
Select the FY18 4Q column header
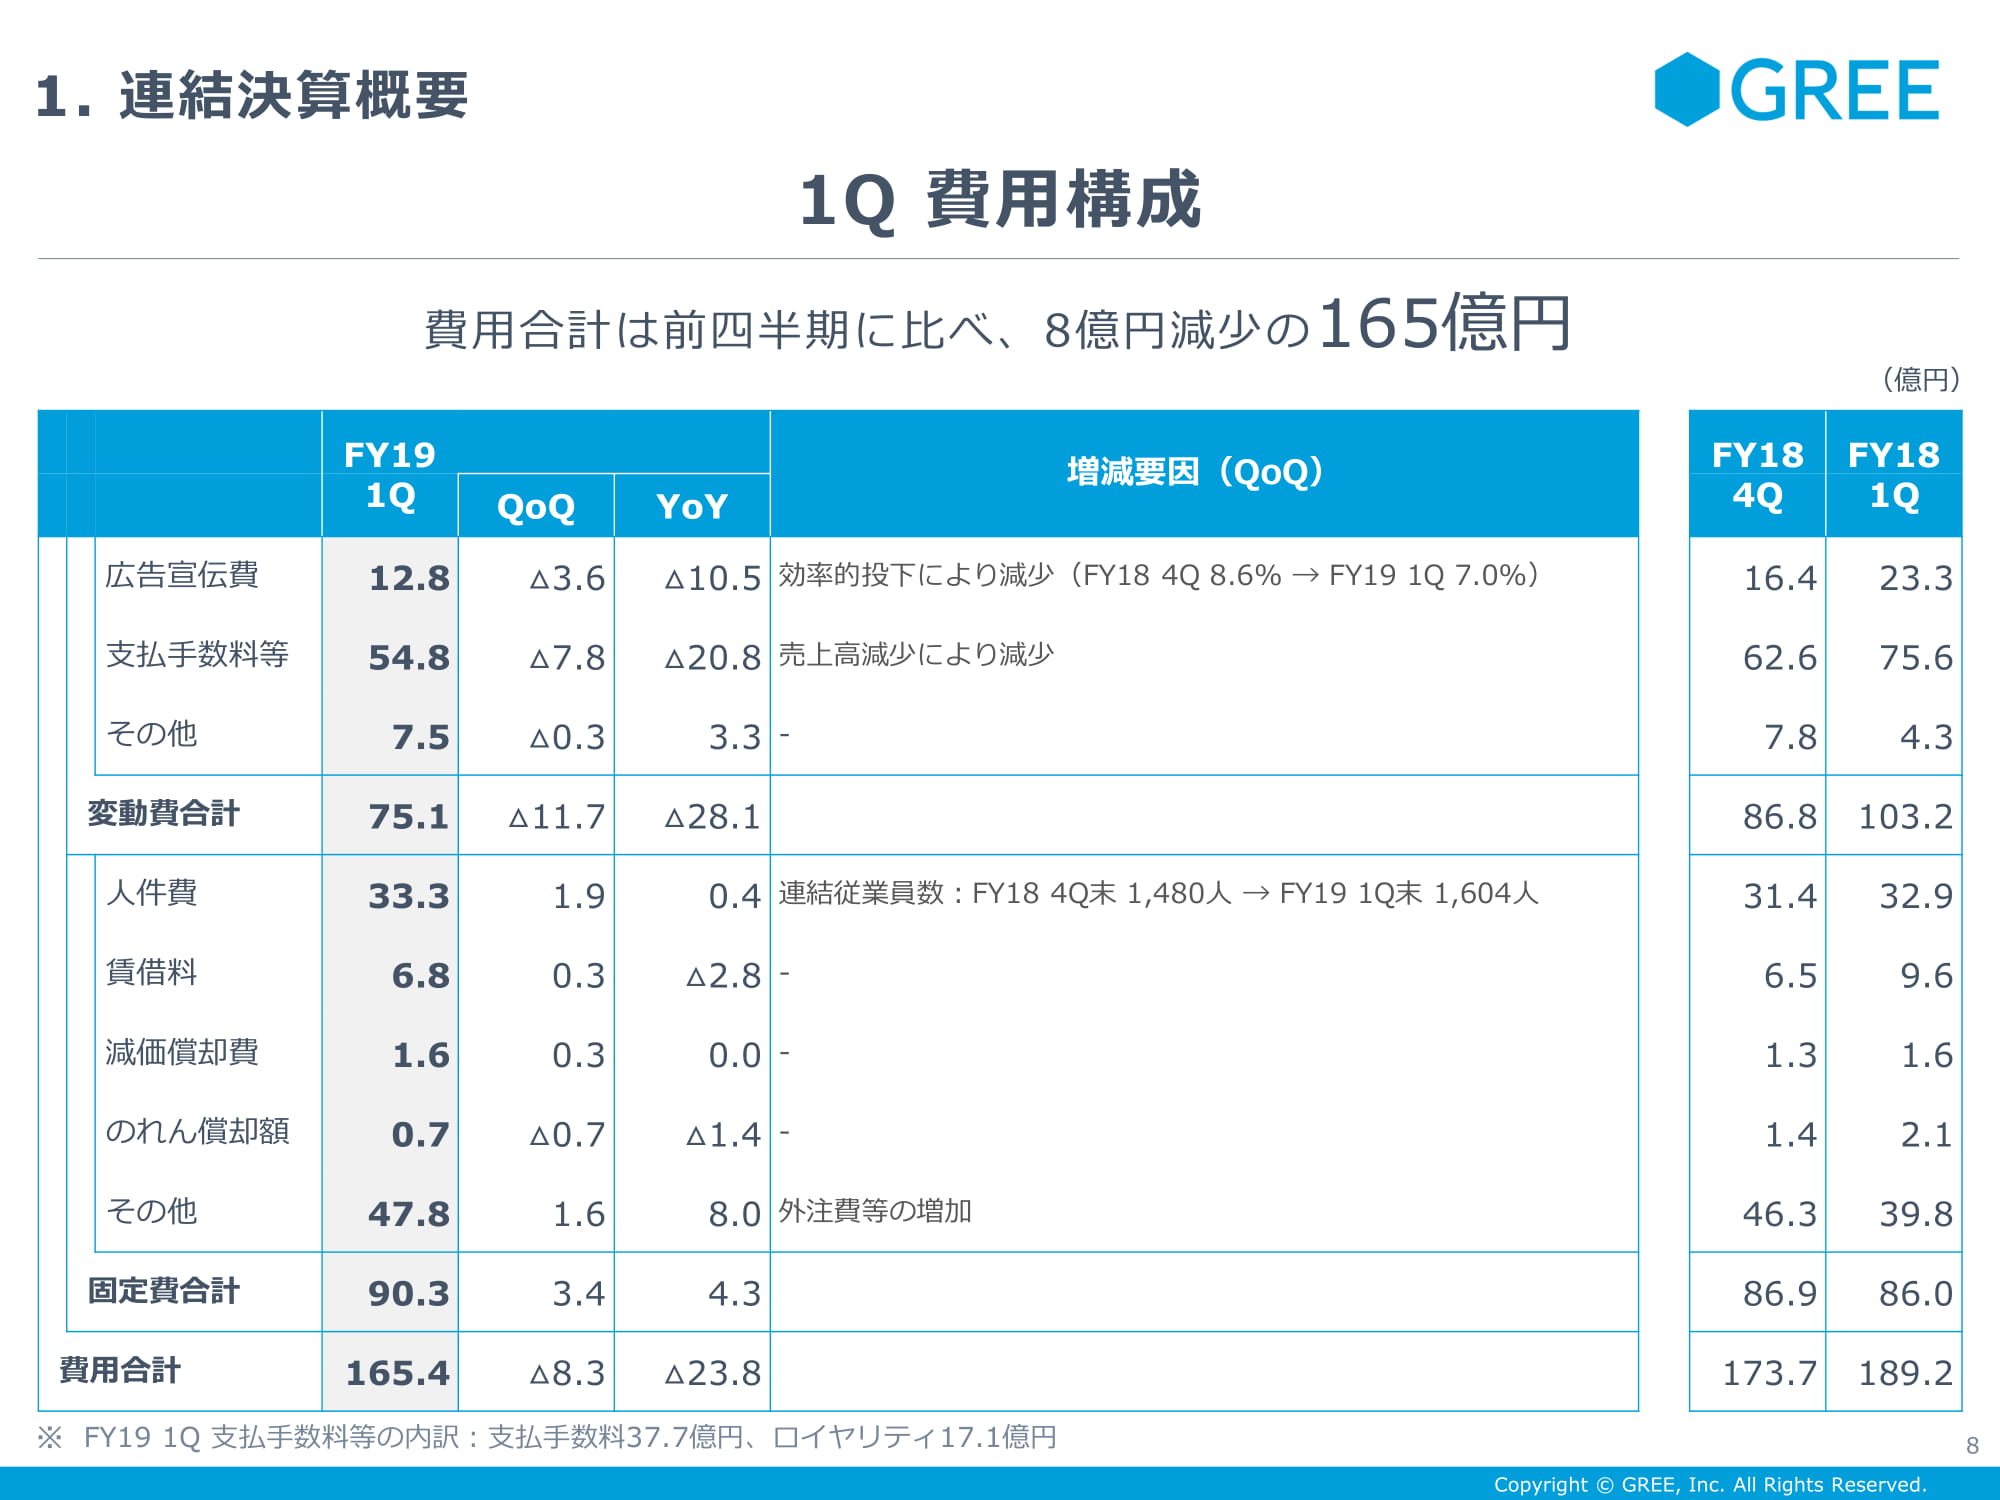click(x=1757, y=475)
